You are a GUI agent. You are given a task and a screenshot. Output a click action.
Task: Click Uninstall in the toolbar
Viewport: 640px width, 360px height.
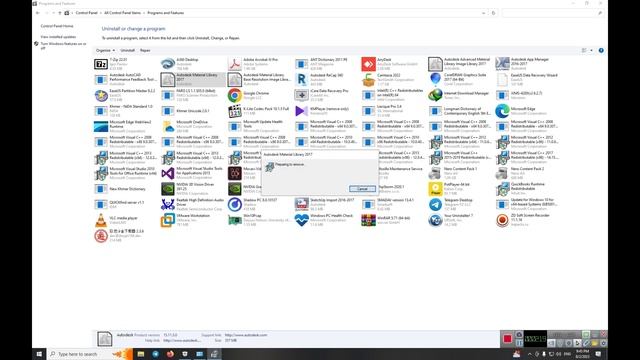coord(127,50)
